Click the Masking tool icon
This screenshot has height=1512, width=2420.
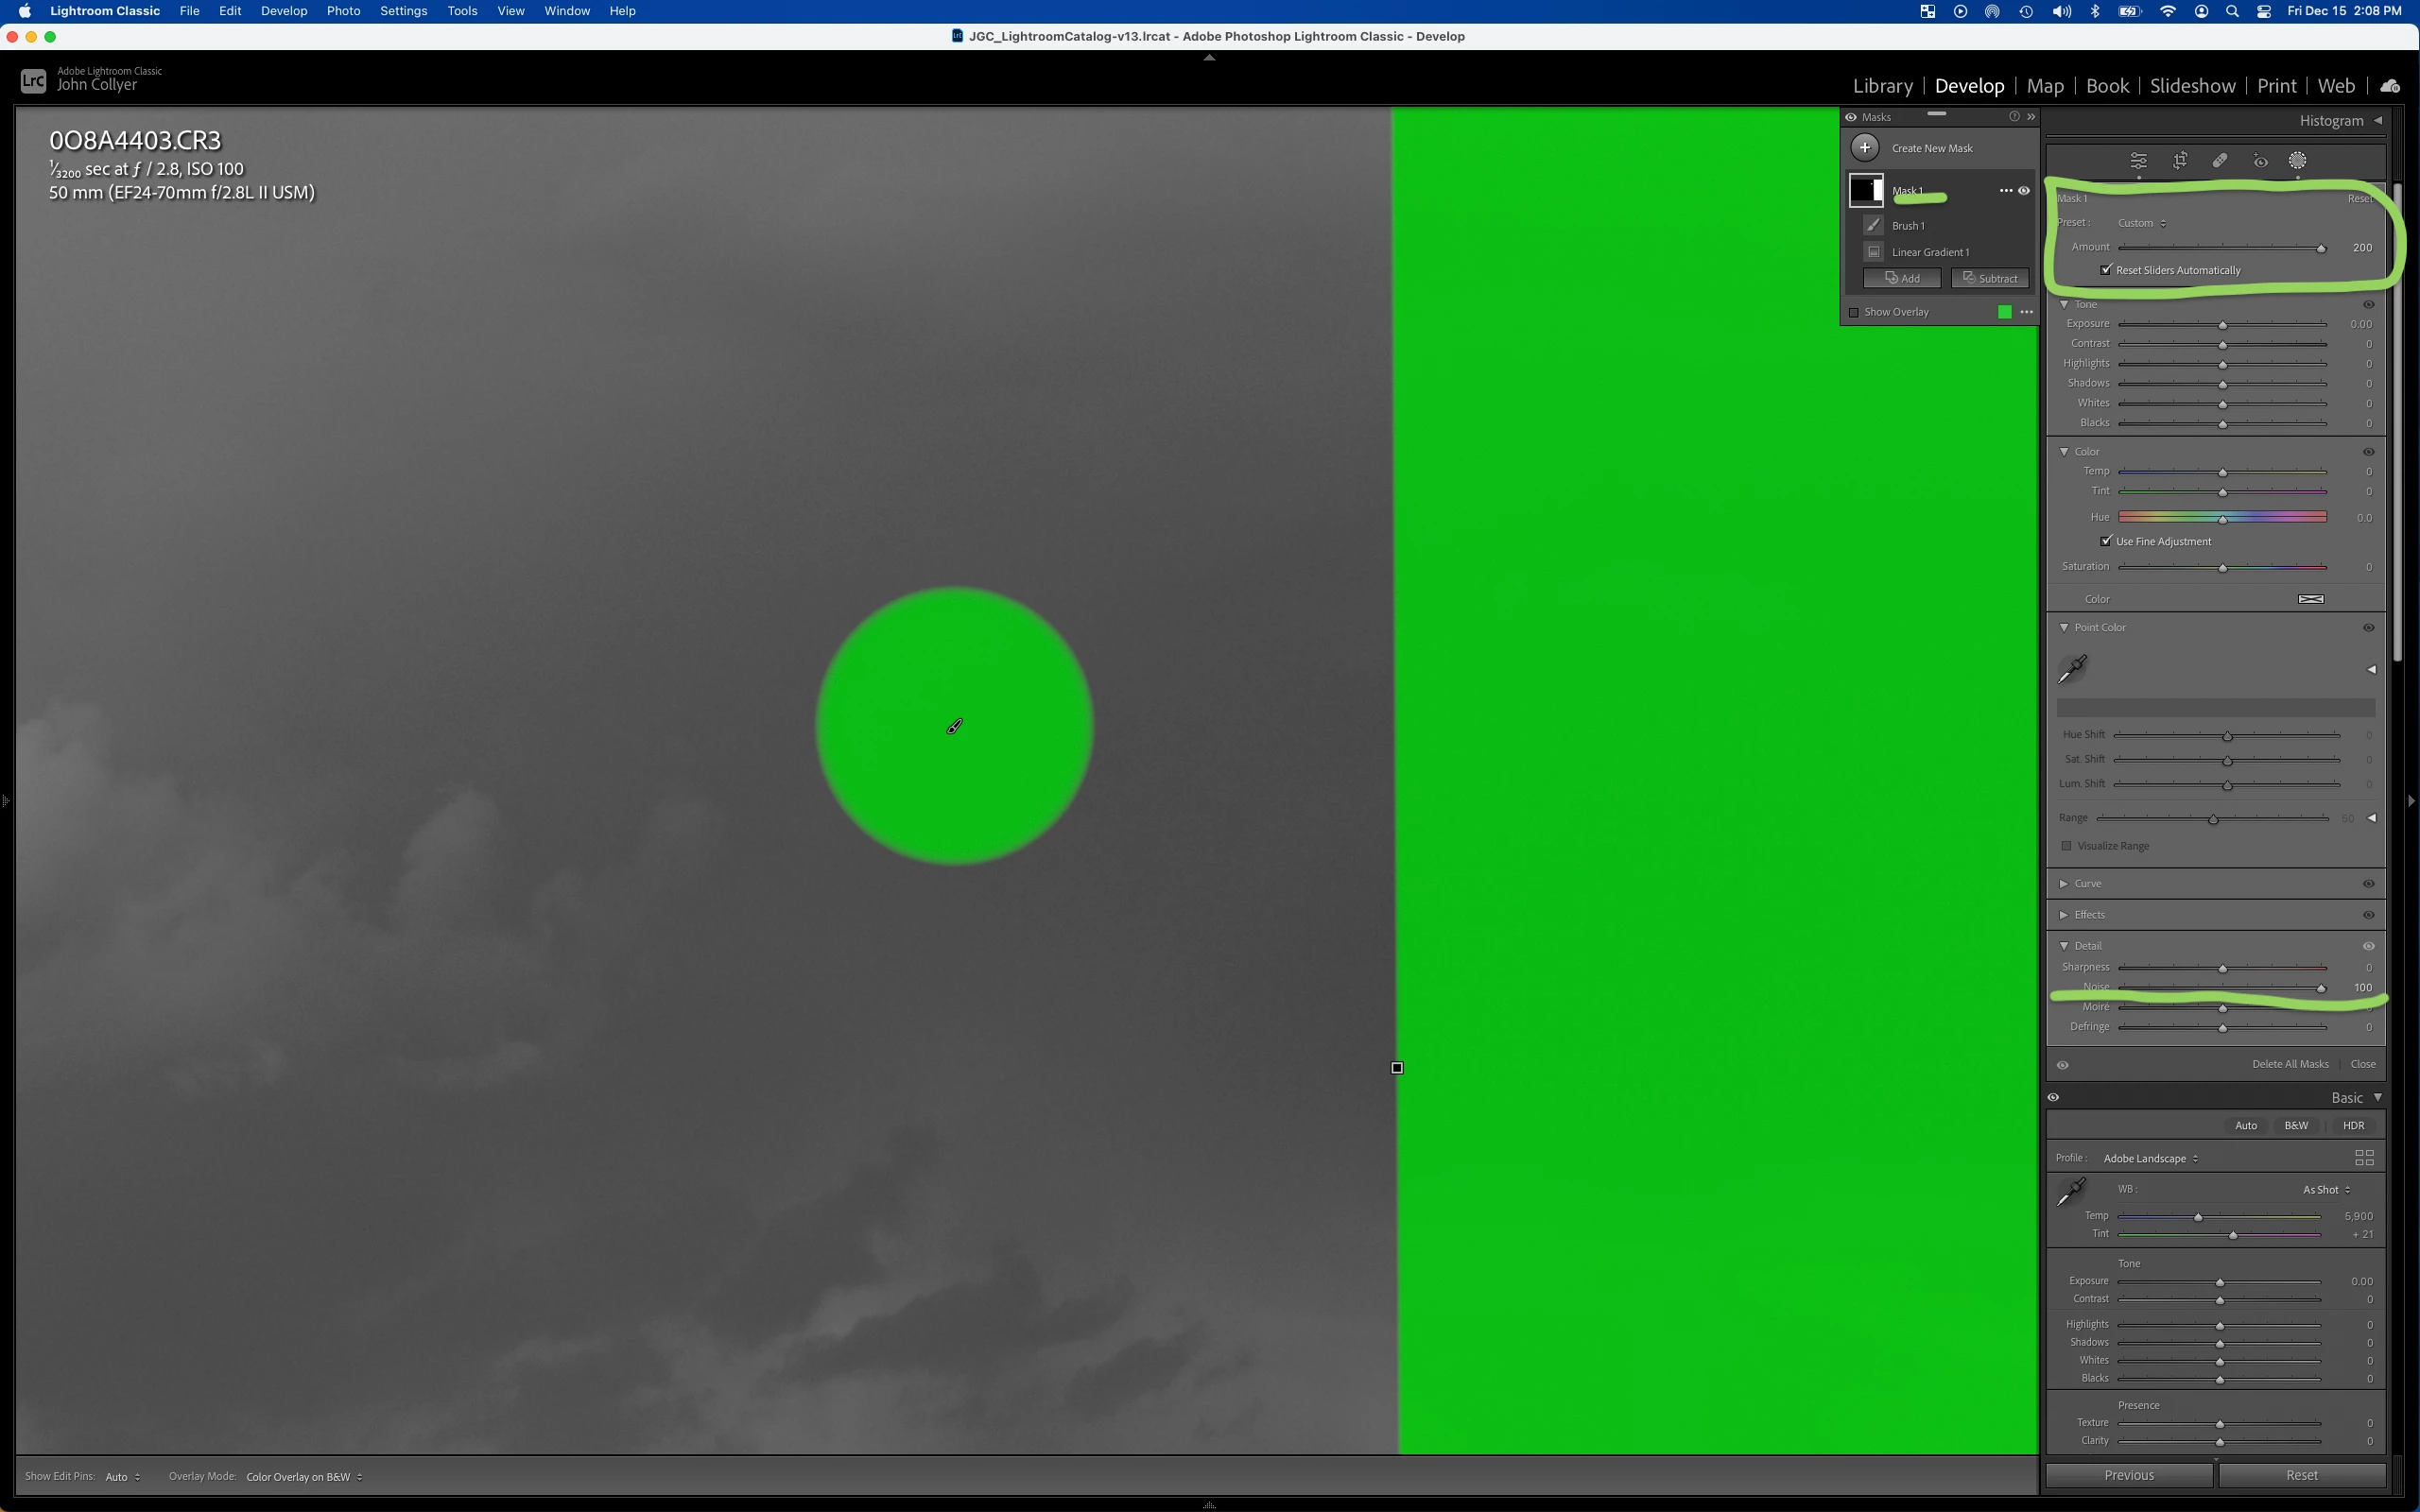point(2298,161)
